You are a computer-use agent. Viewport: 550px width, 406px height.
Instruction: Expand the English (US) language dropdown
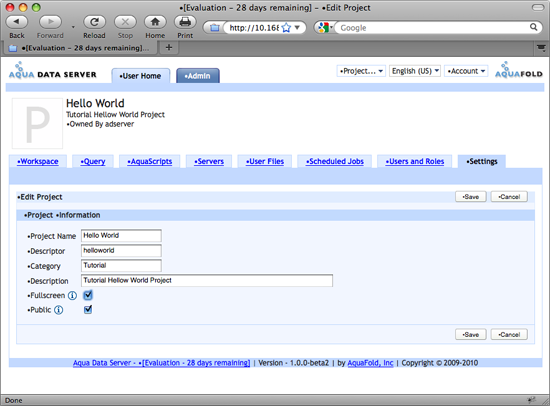(x=415, y=71)
